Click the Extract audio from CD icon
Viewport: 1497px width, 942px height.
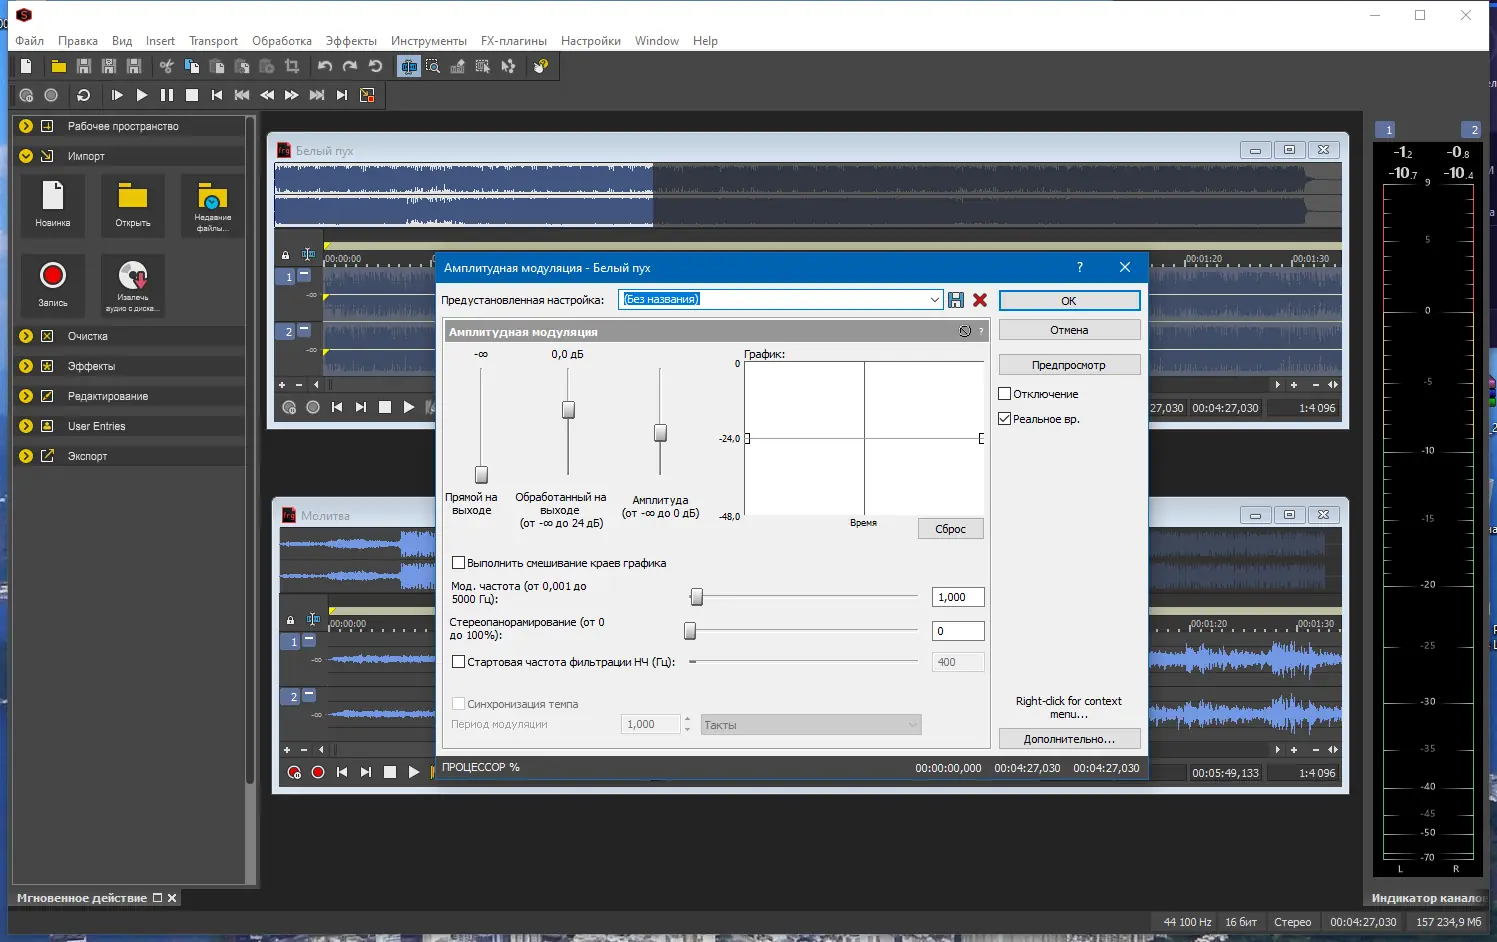tap(133, 285)
